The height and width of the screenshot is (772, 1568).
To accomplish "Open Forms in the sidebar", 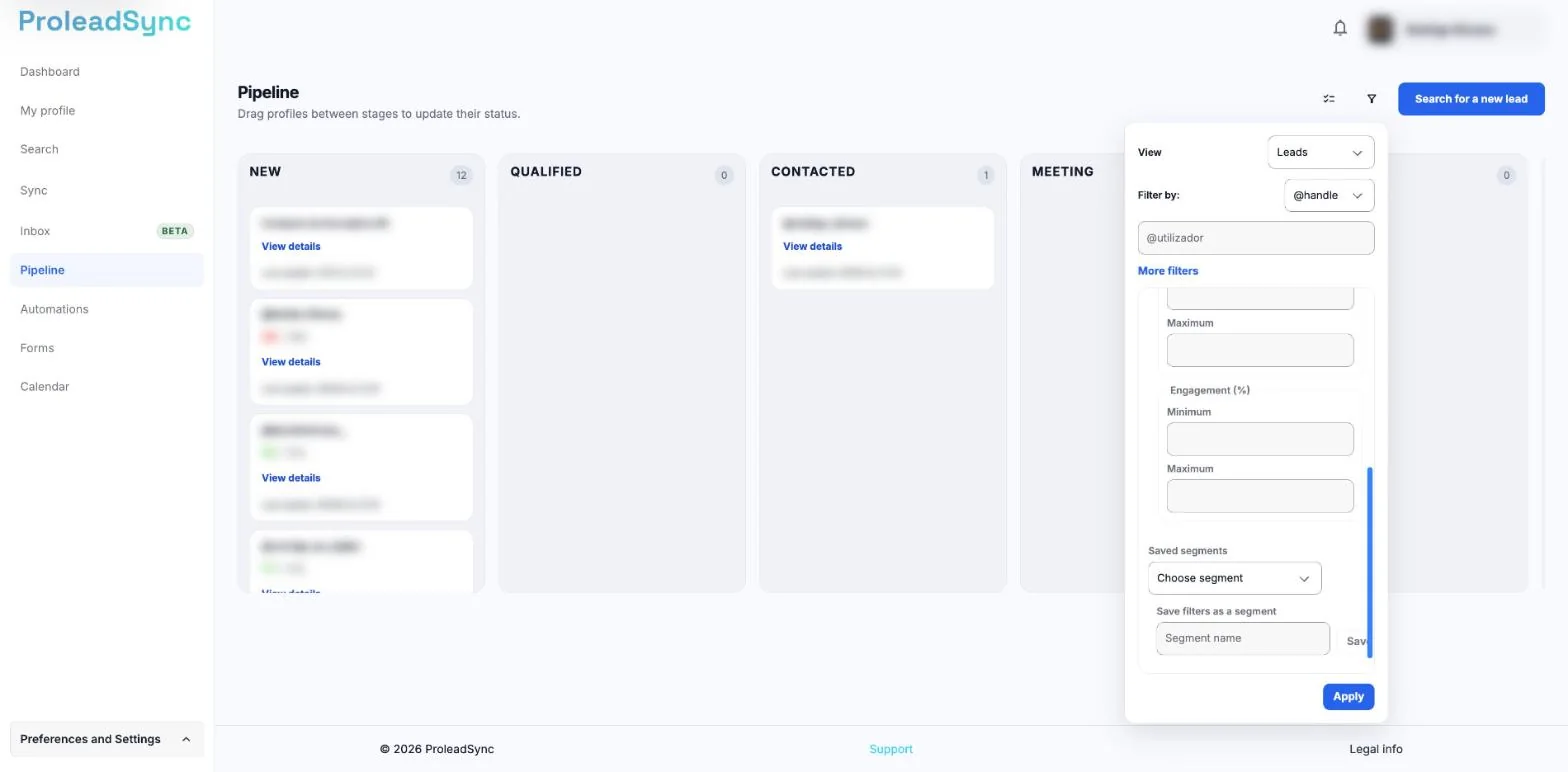I will point(37,348).
